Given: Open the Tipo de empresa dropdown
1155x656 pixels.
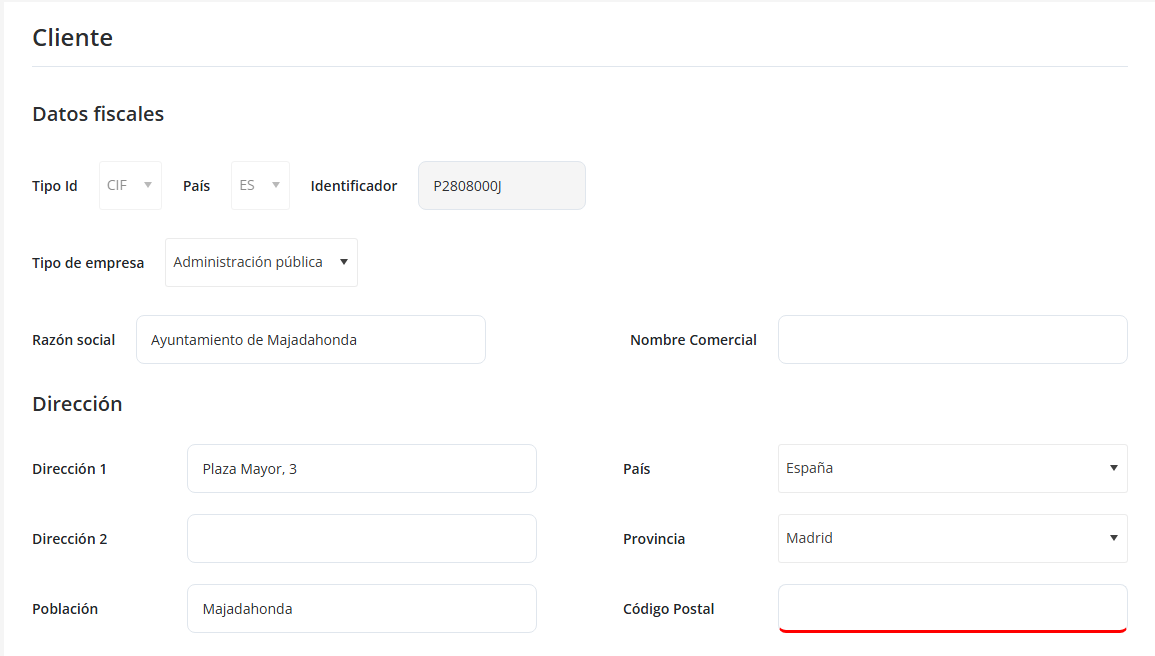Looking at the screenshot, I should (261, 262).
